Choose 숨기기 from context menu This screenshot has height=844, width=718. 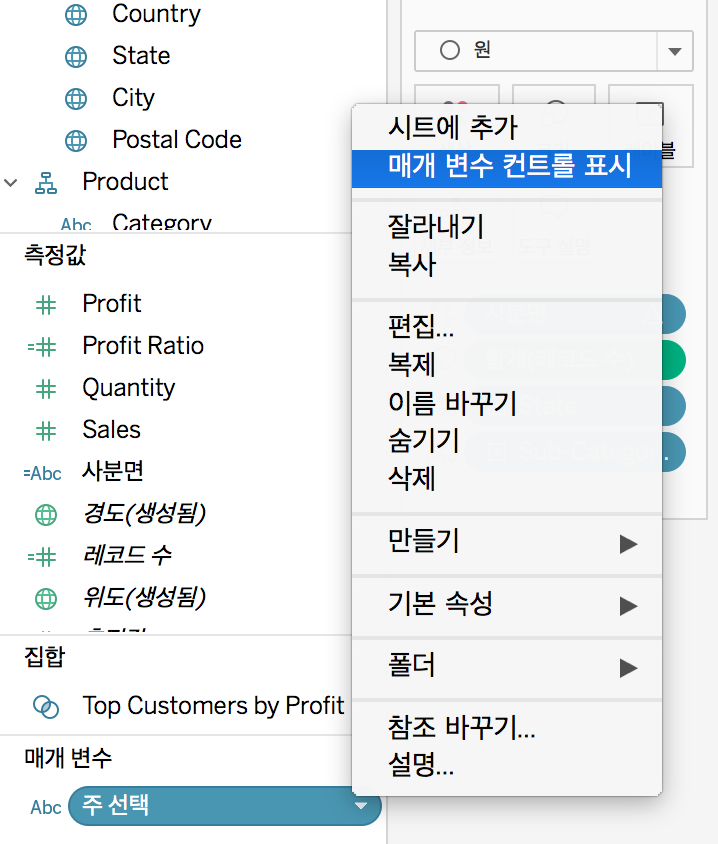pyautogui.click(x=506, y=440)
